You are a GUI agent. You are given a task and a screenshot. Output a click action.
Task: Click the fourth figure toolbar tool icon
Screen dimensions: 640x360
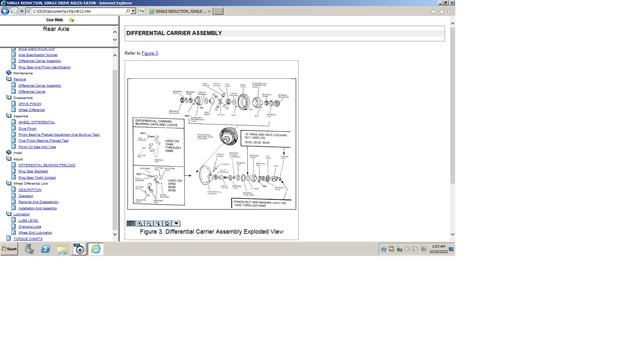coord(158,223)
